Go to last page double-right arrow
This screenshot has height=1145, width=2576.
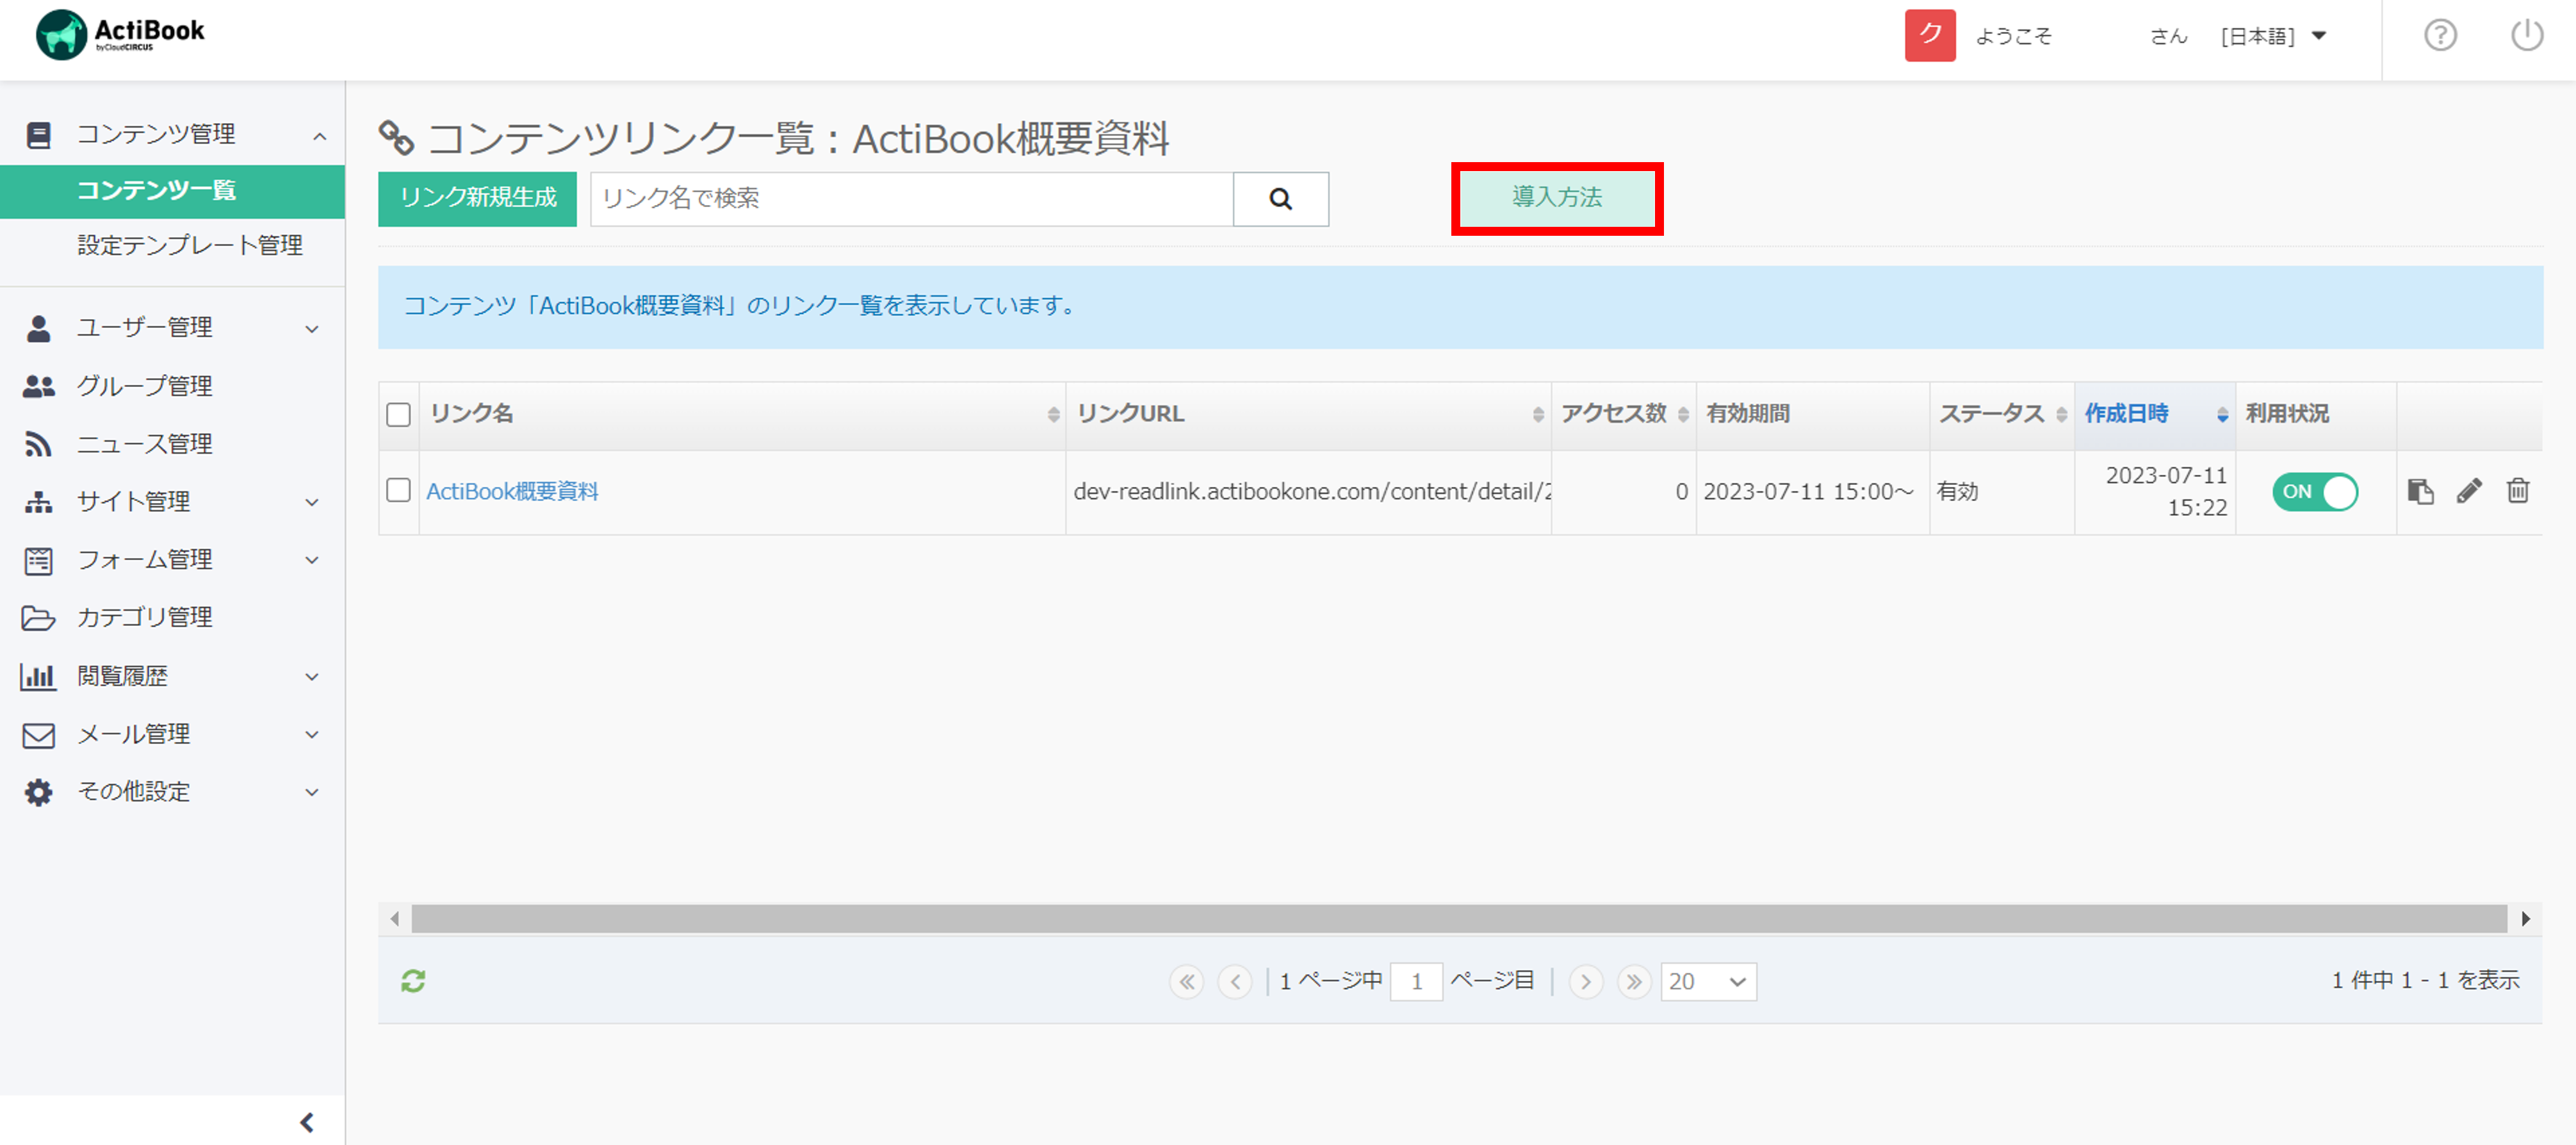[1634, 982]
